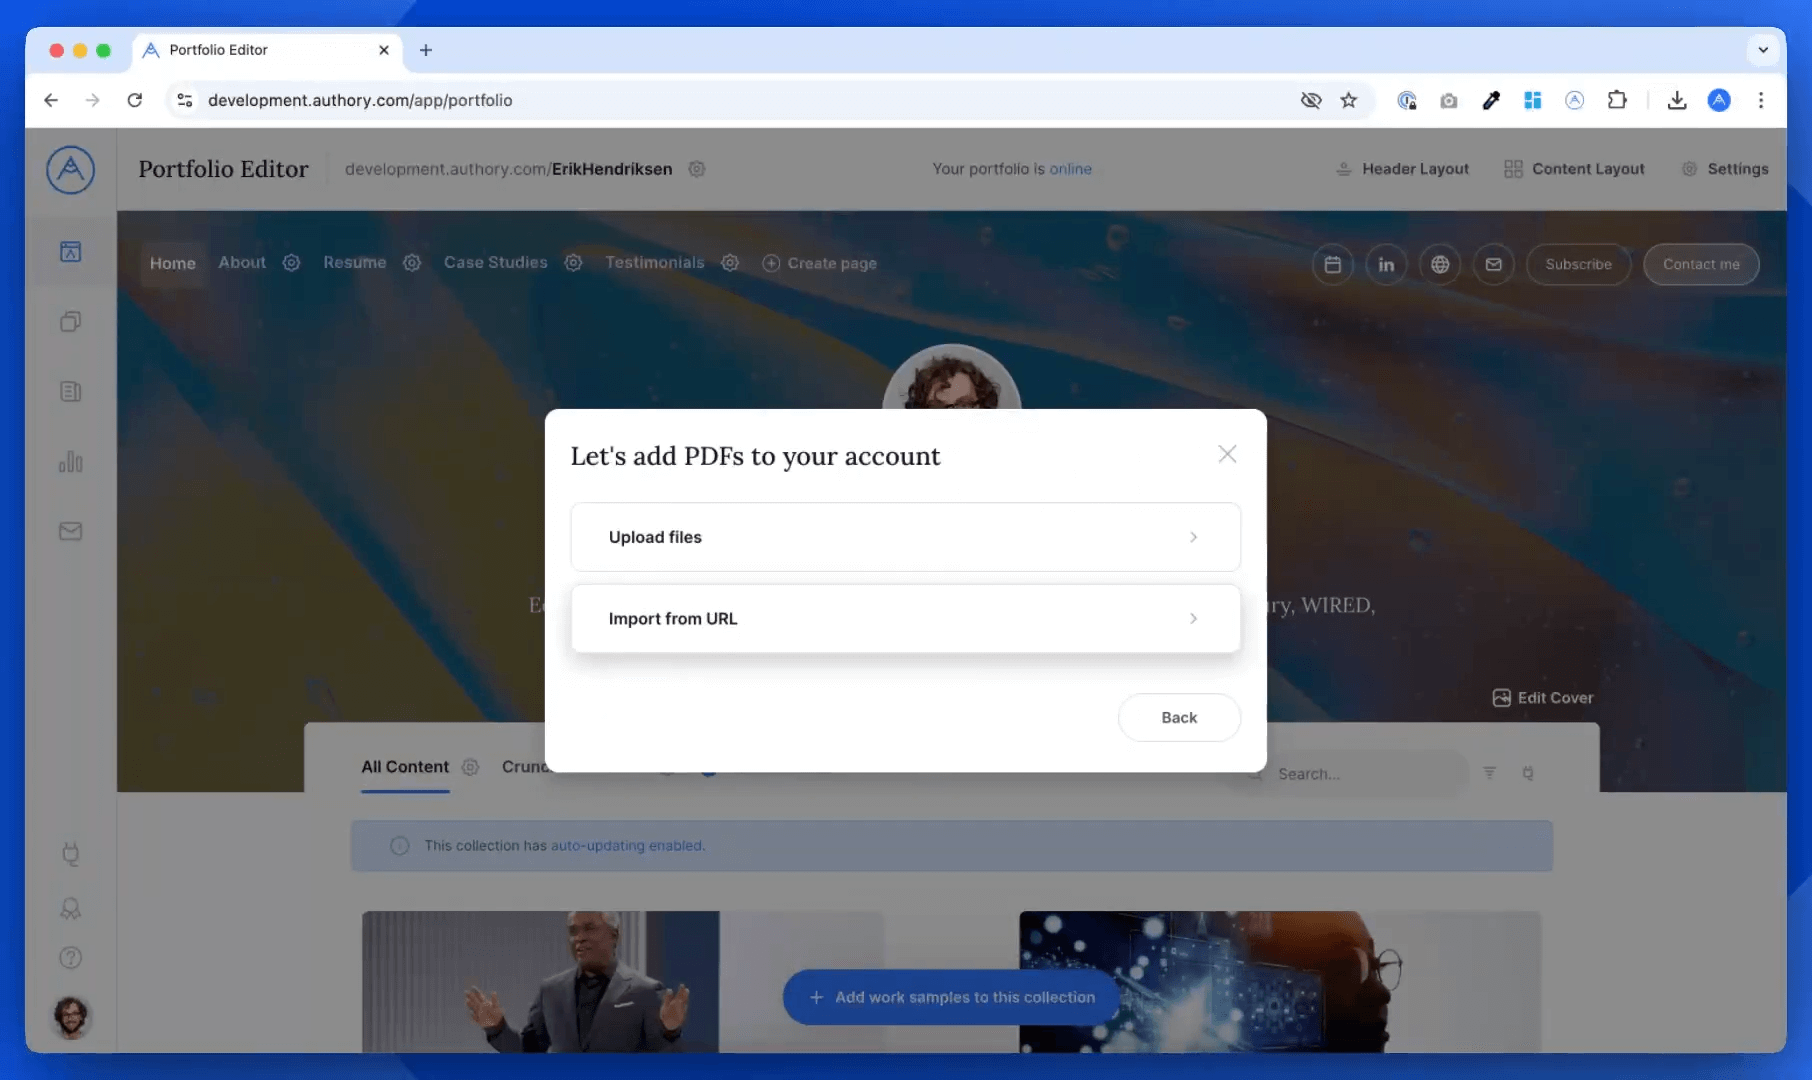Click the calendar icon in the portfolio header
Image resolution: width=1812 pixels, height=1080 pixels.
click(1333, 264)
